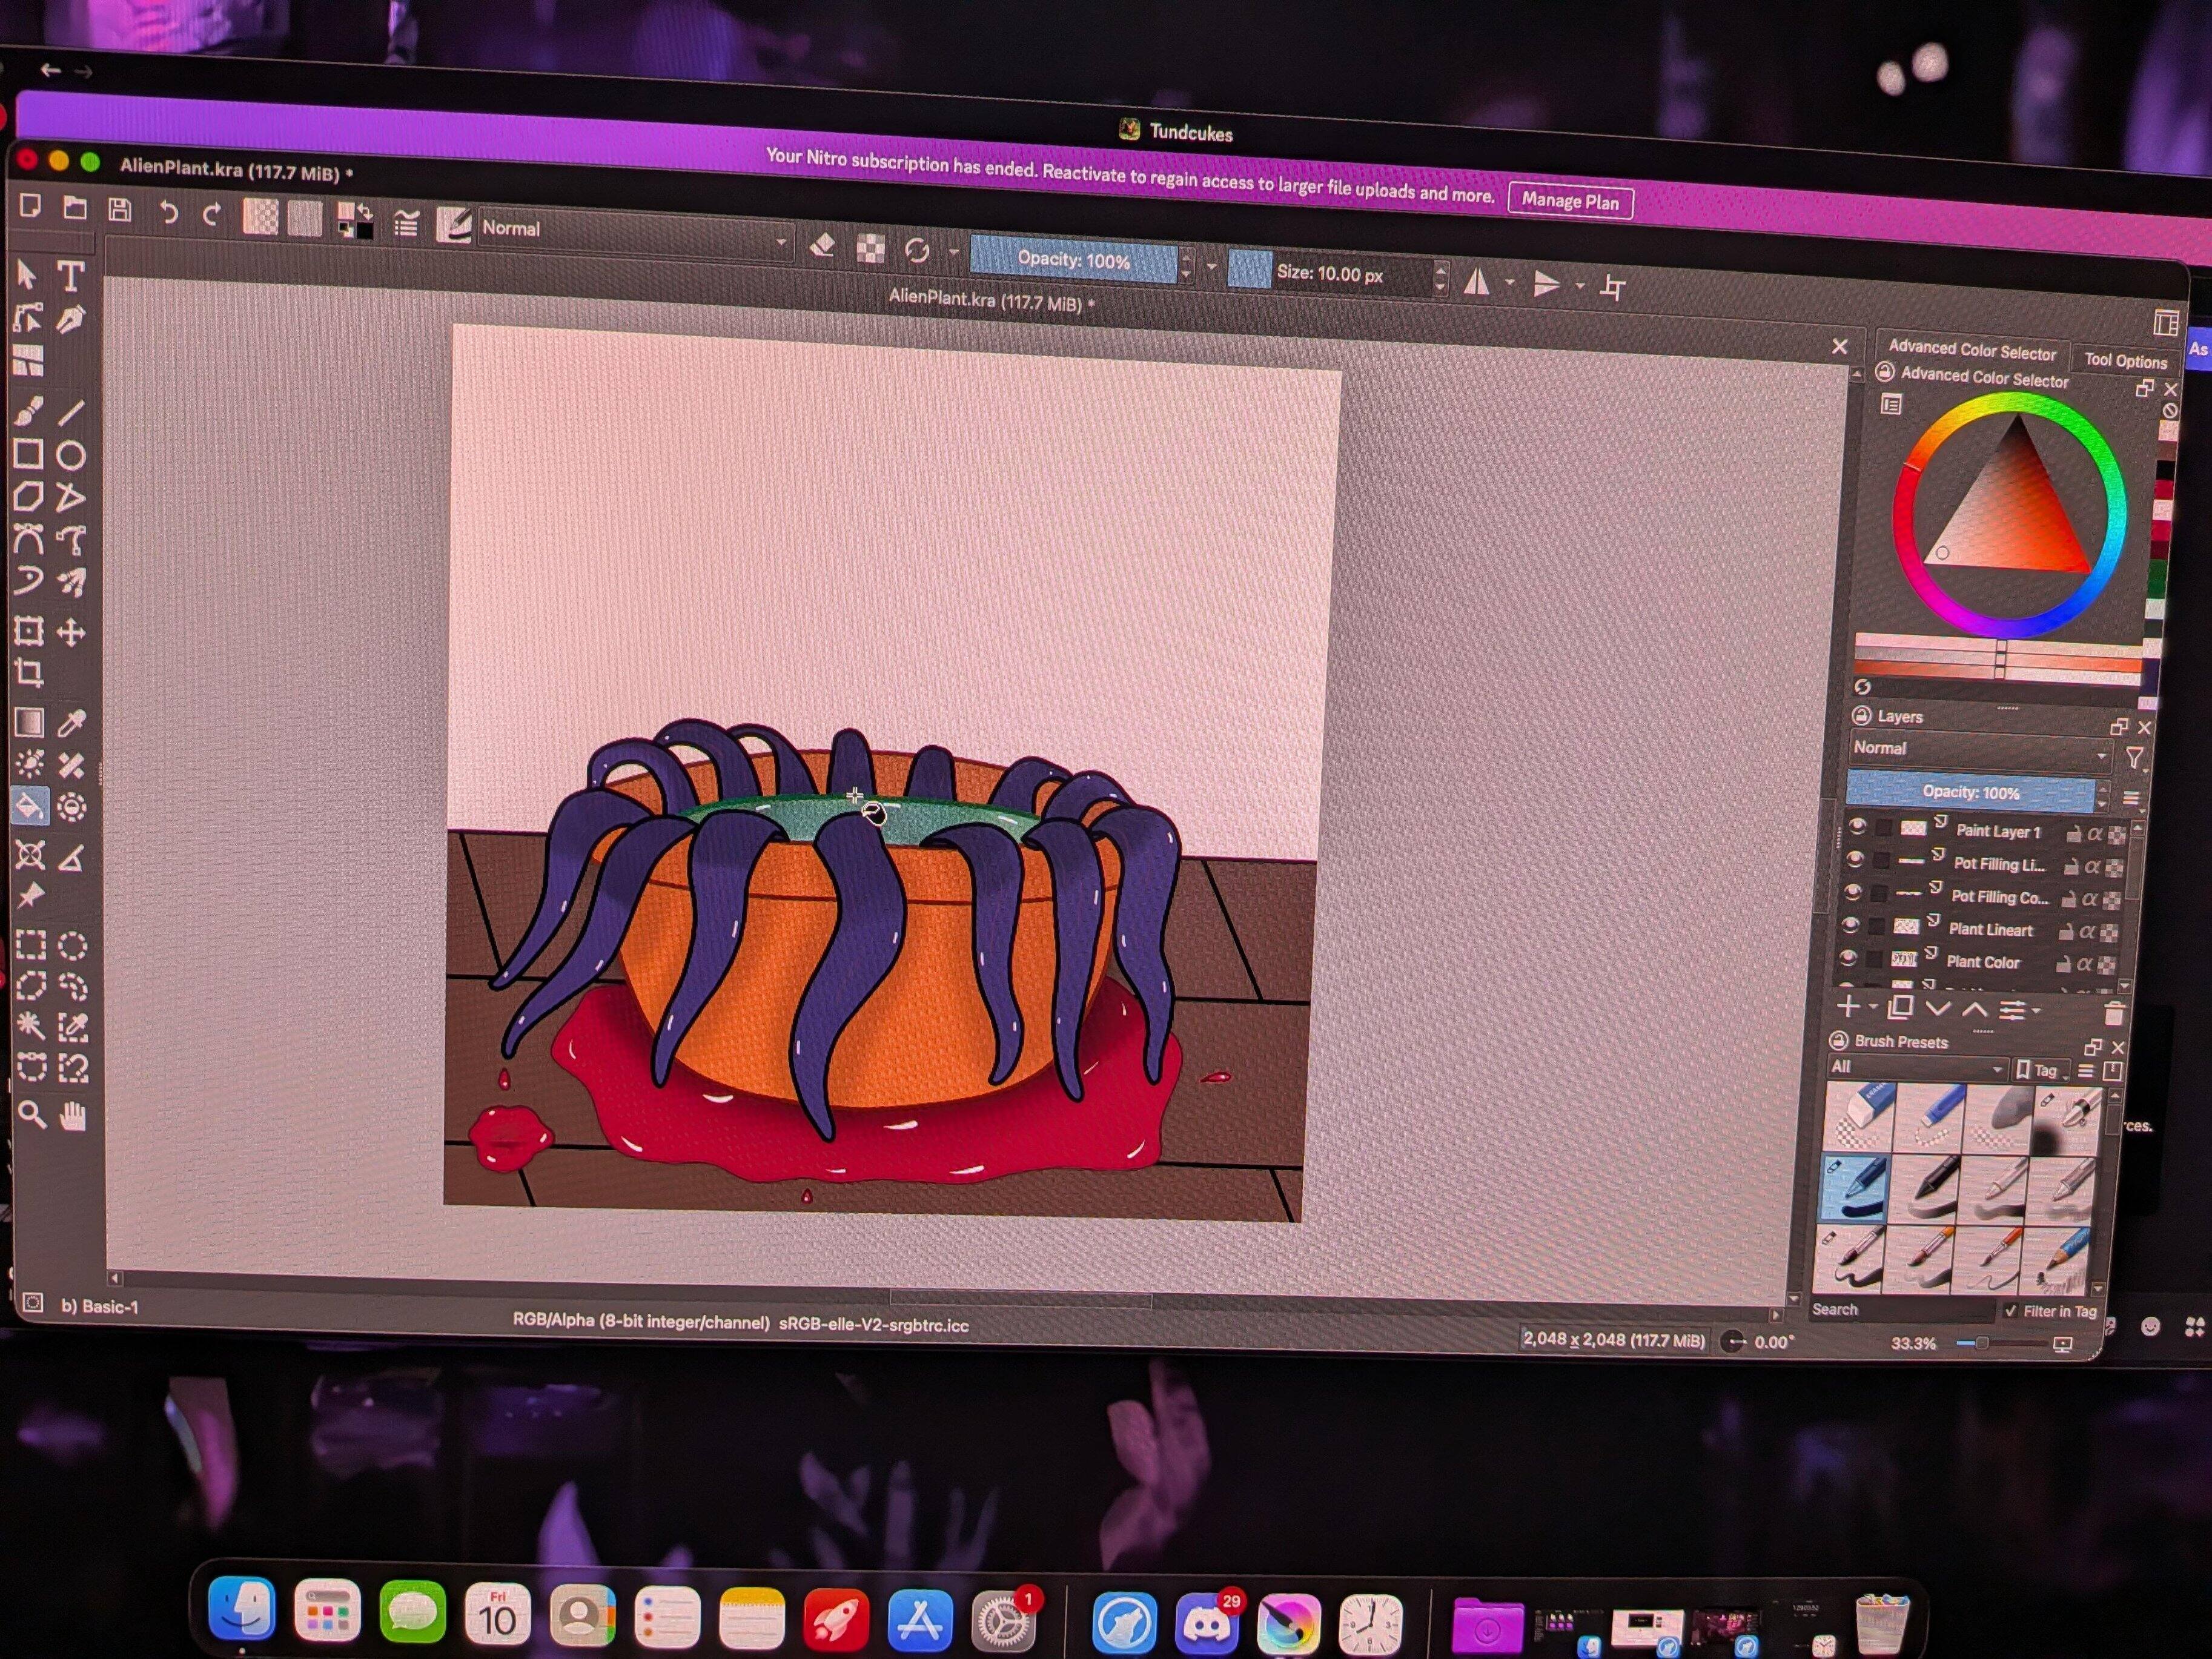Select the Assistant tool
Viewport: 2212px width, 1659px height.
(x=29, y=855)
